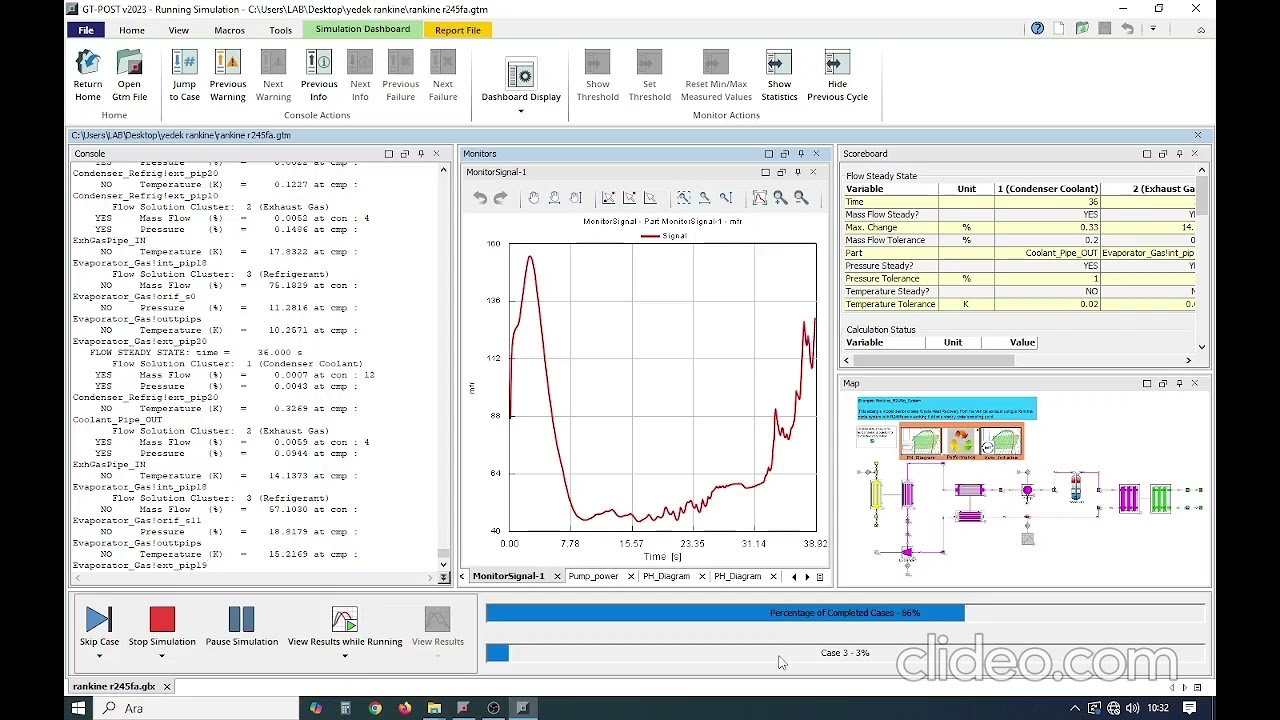Jump to Case in console actions
Screen dimensions: 1280x720
click(x=184, y=76)
